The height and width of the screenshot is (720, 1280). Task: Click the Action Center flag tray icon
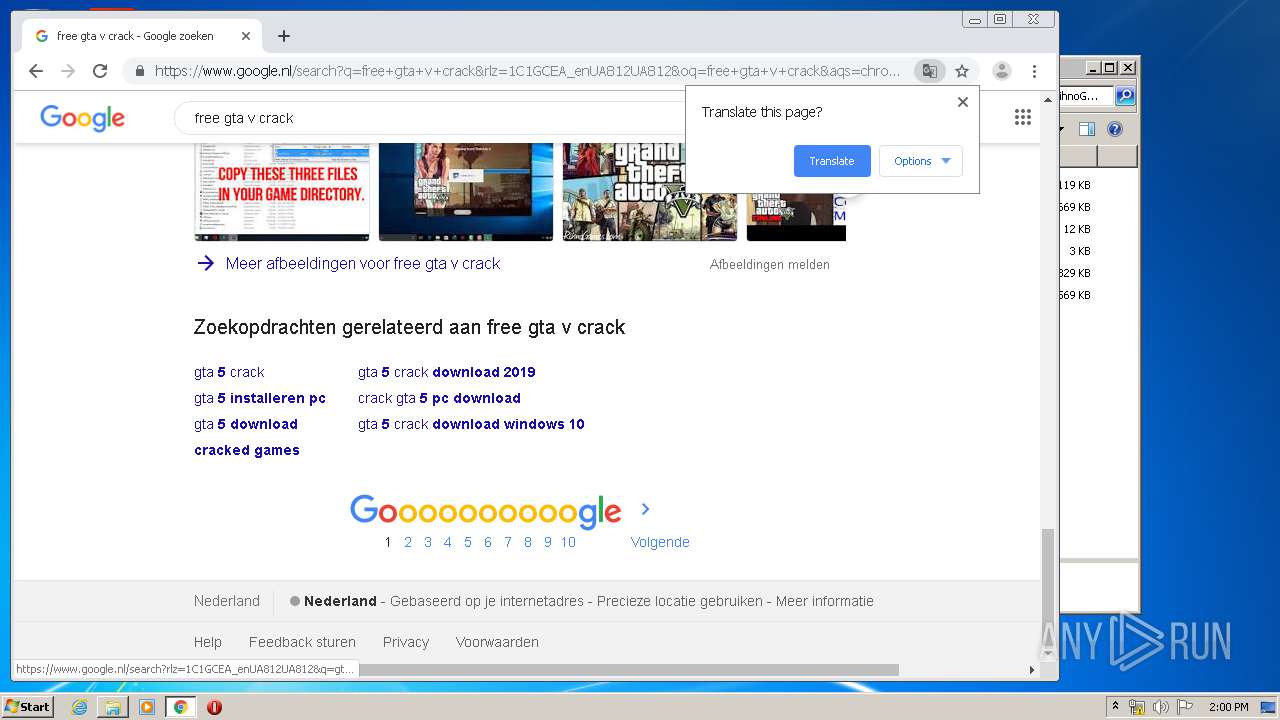click(x=1185, y=707)
